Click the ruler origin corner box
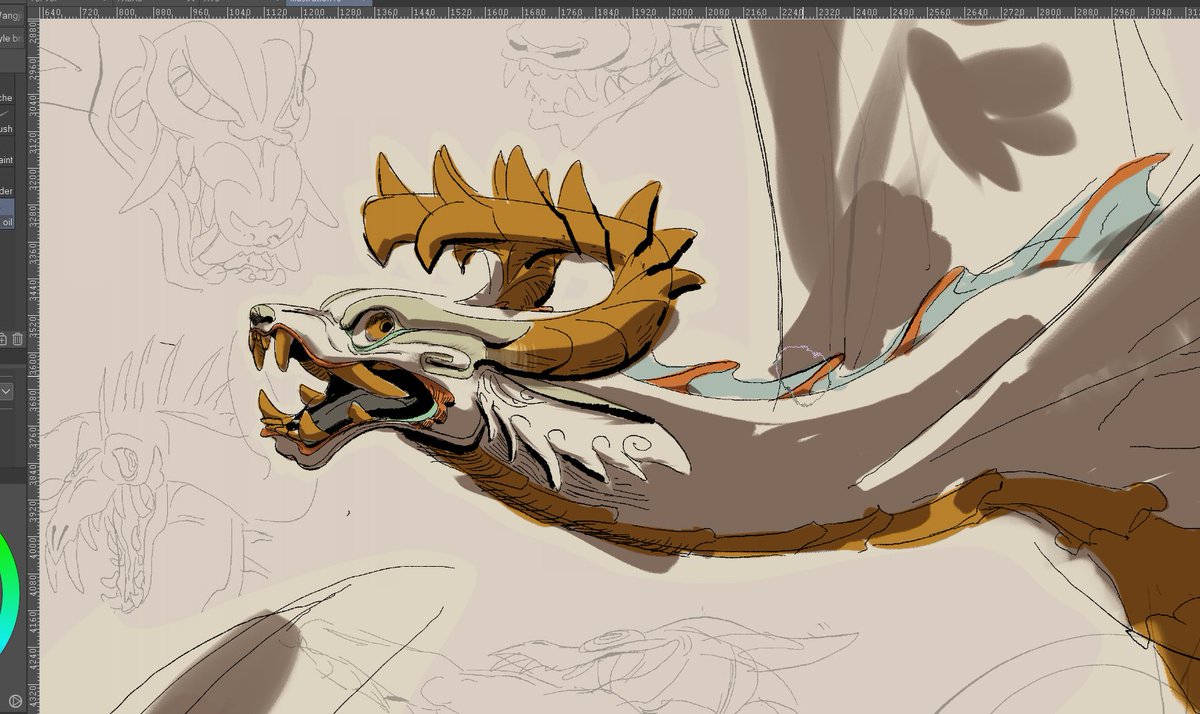The width and height of the screenshot is (1200, 714). pos(32,14)
